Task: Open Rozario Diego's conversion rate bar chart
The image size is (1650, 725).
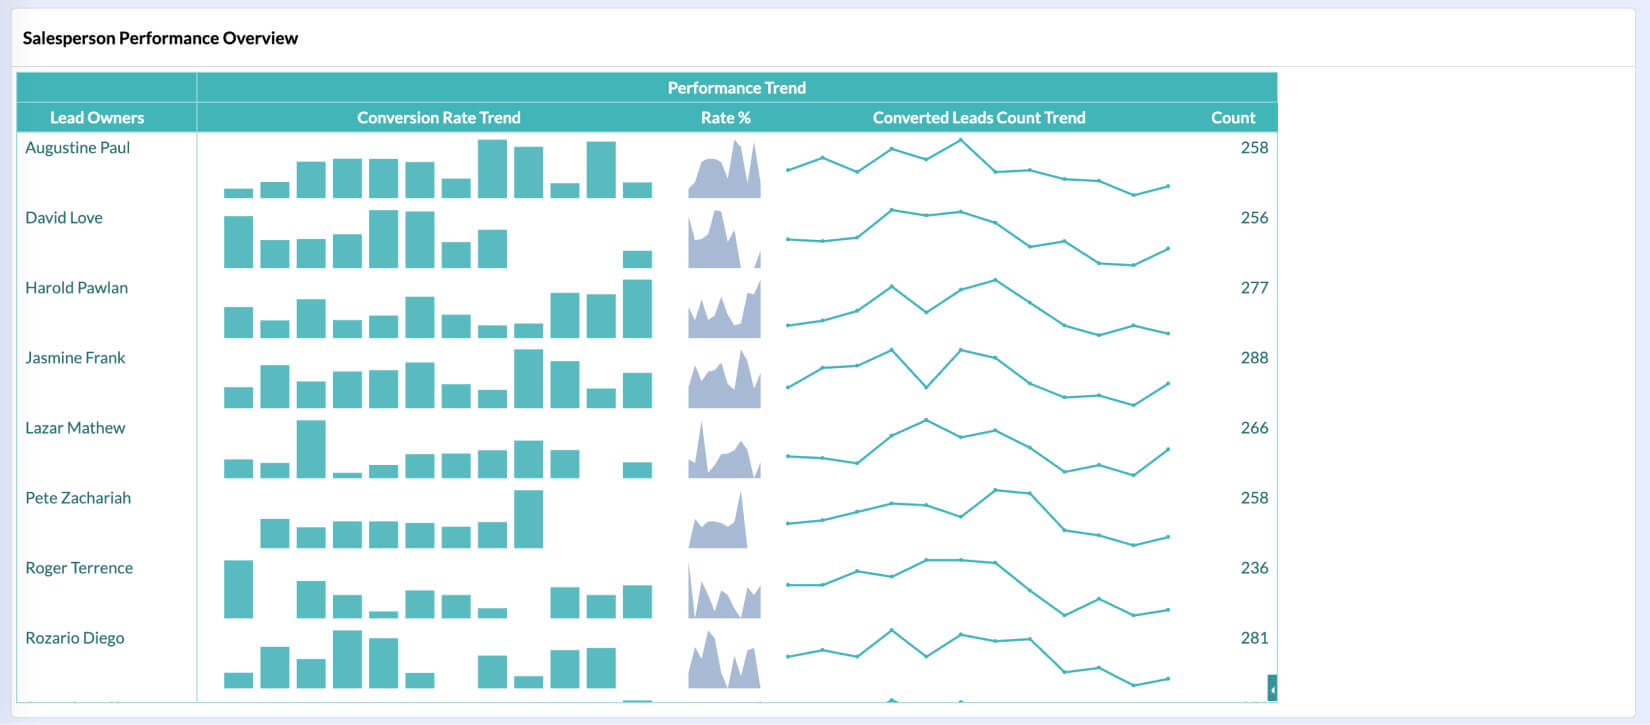Action: pyautogui.click(x=420, y=658)
